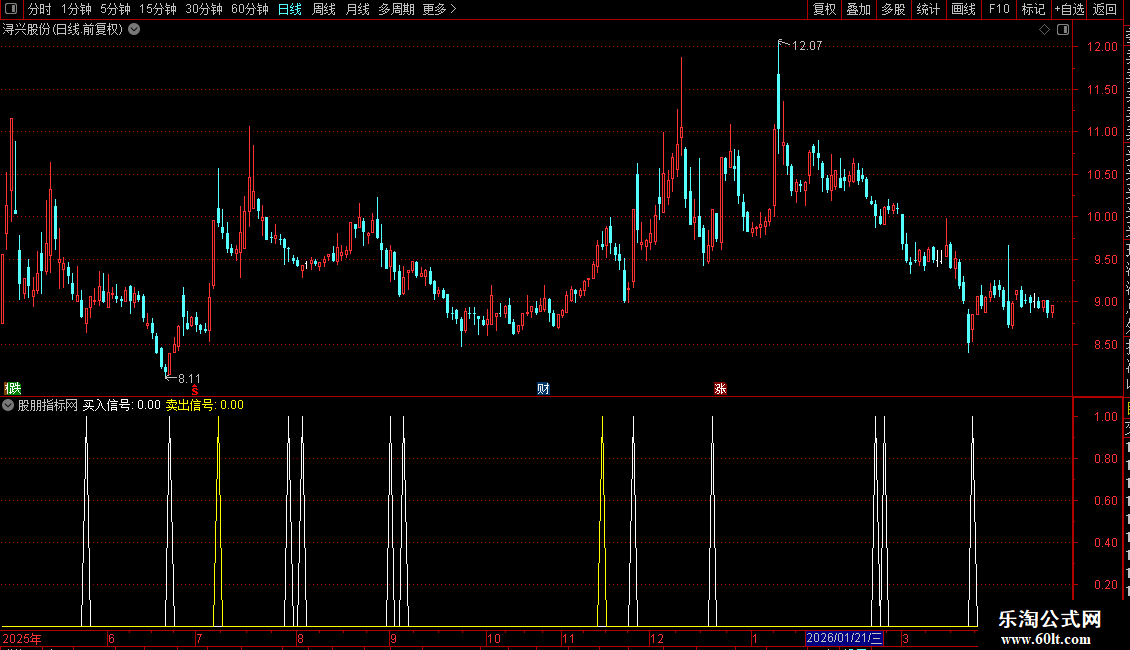The width and height of the screenshot is (1130, 650).
Task: Toggle the left sidebar panel icon
Action: coord(11,9)
